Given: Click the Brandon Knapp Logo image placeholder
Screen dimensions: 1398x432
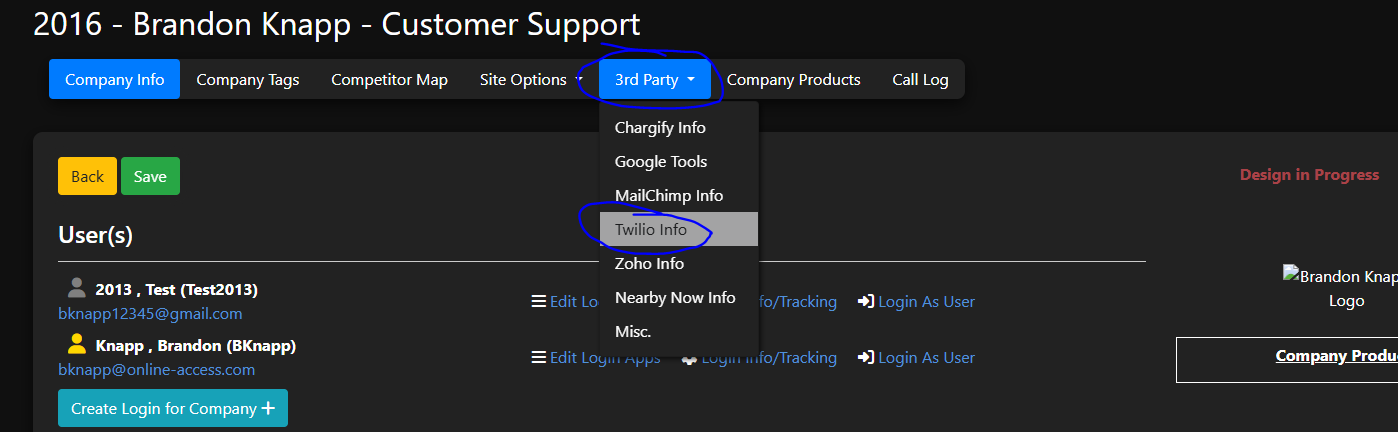Looking at the screenshot, I should point(1341,286).
